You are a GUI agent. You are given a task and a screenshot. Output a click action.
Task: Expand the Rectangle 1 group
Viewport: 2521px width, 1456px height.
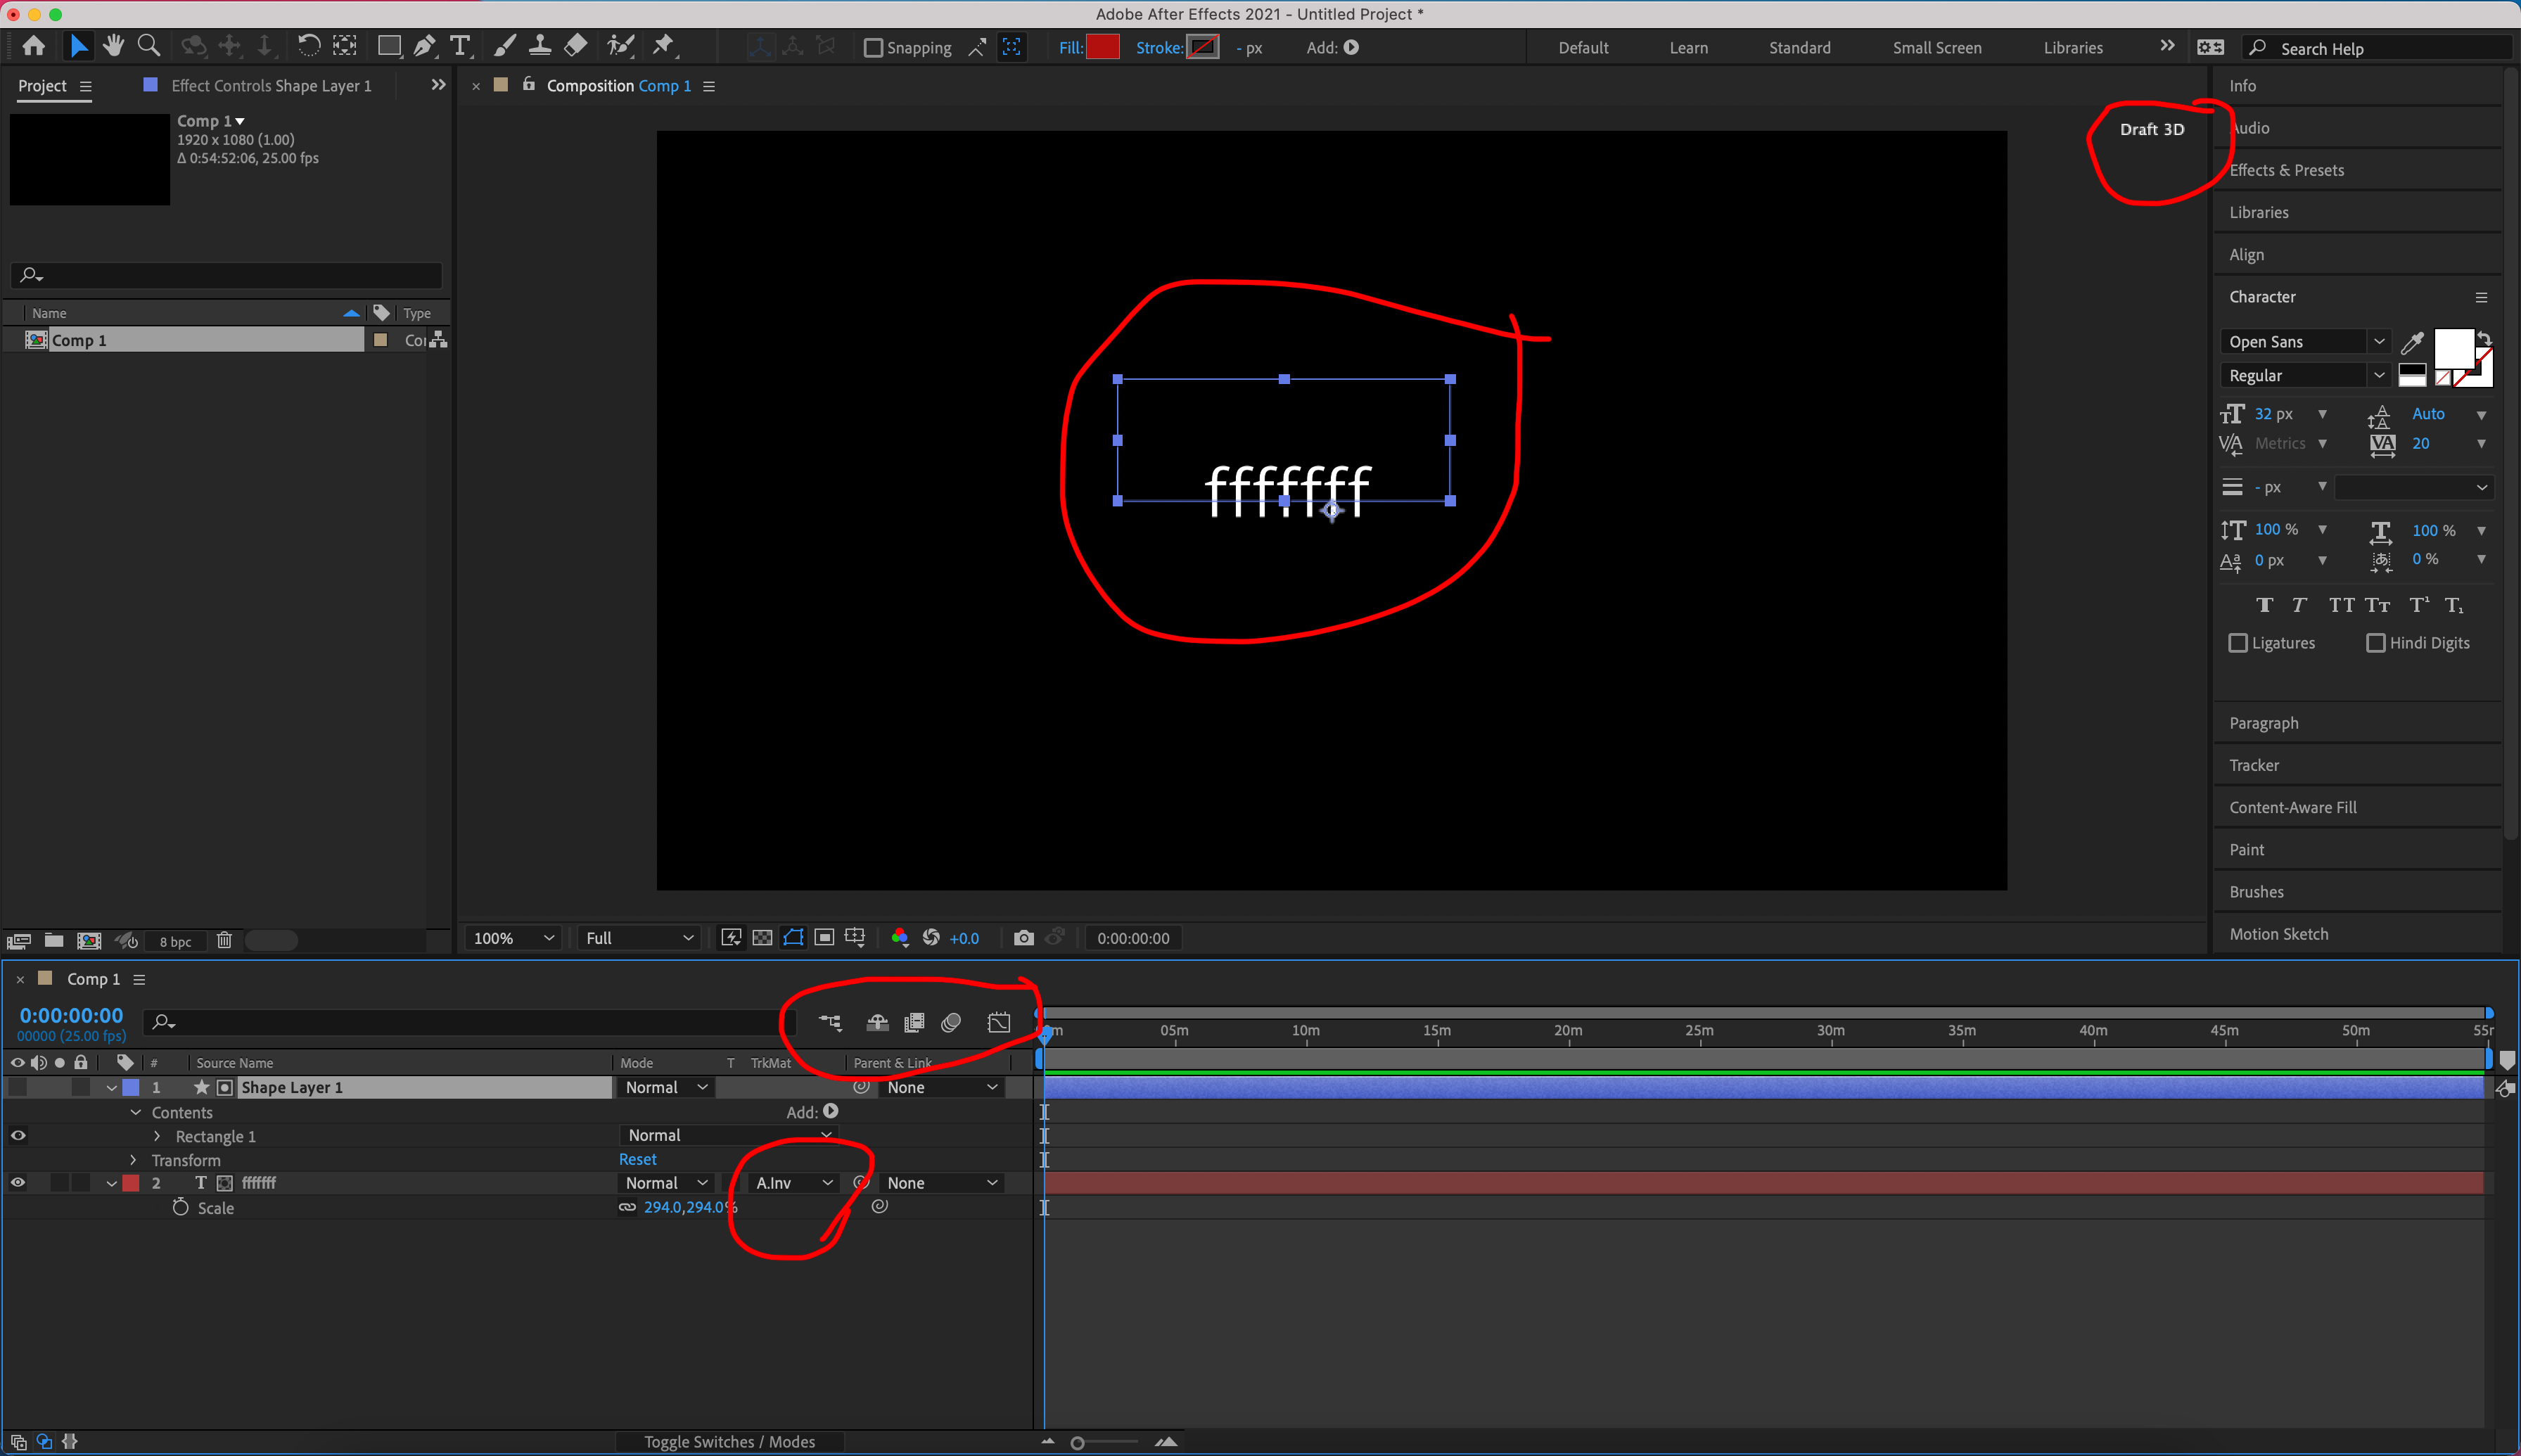(x=157, y=1136)
